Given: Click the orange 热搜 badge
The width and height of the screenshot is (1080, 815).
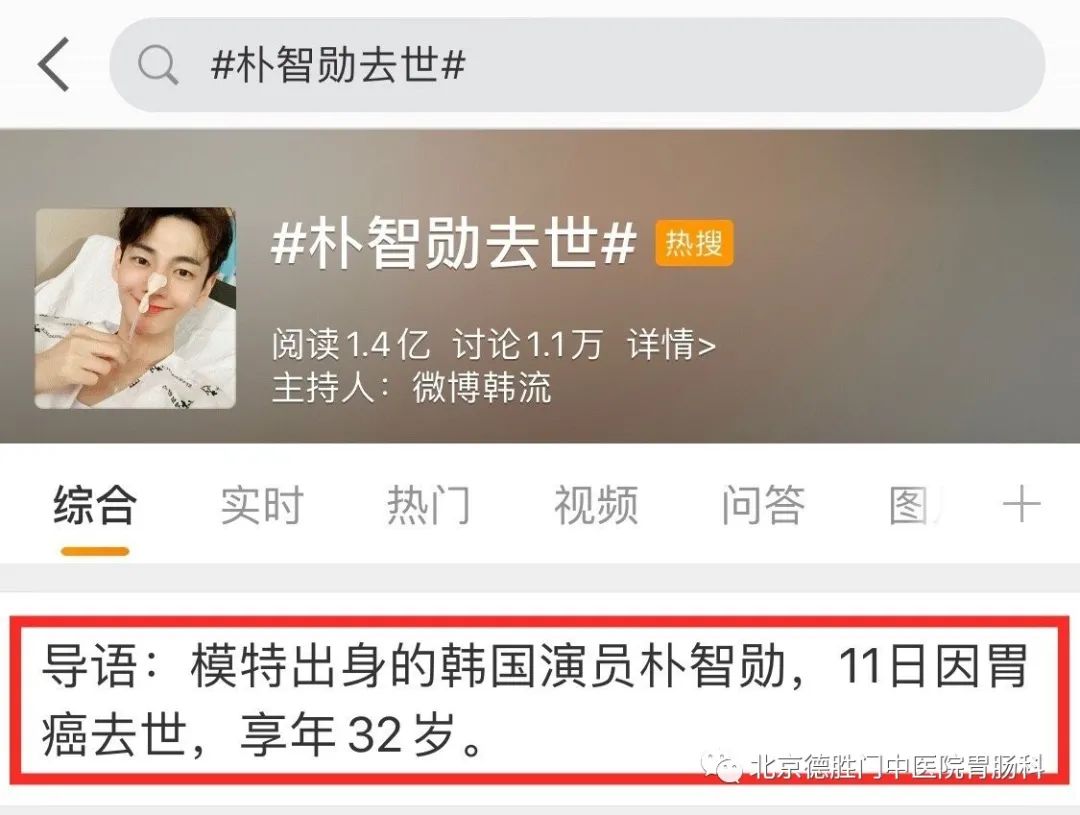Looking at the screenshot, I should click(x=694, y=243).
